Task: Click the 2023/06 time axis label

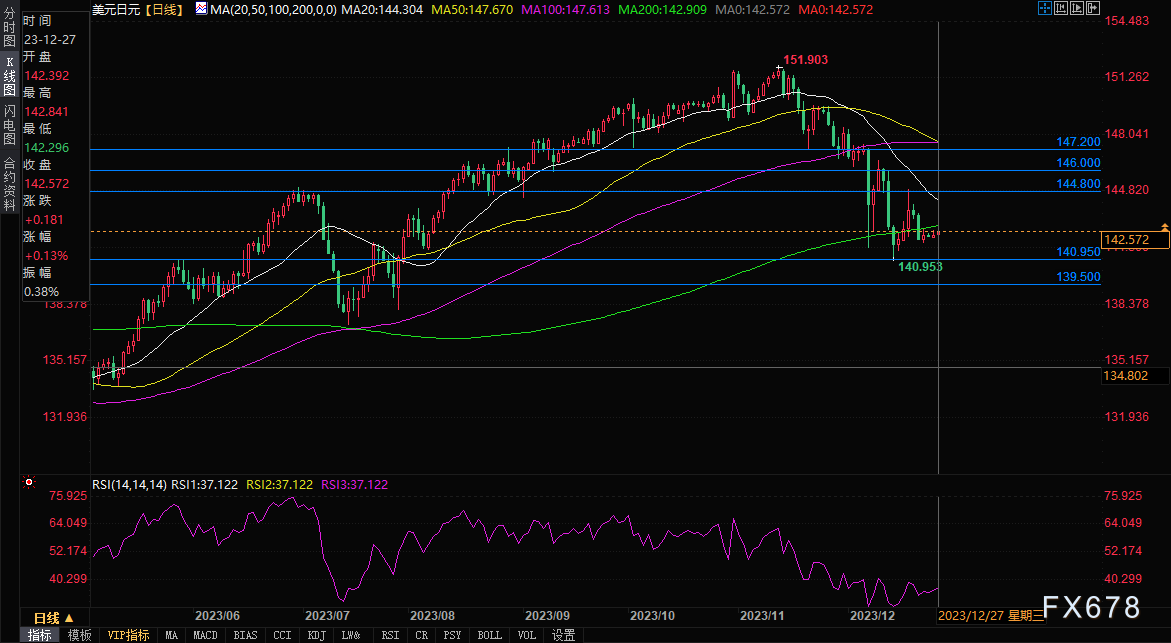Action: click(217, 615)
